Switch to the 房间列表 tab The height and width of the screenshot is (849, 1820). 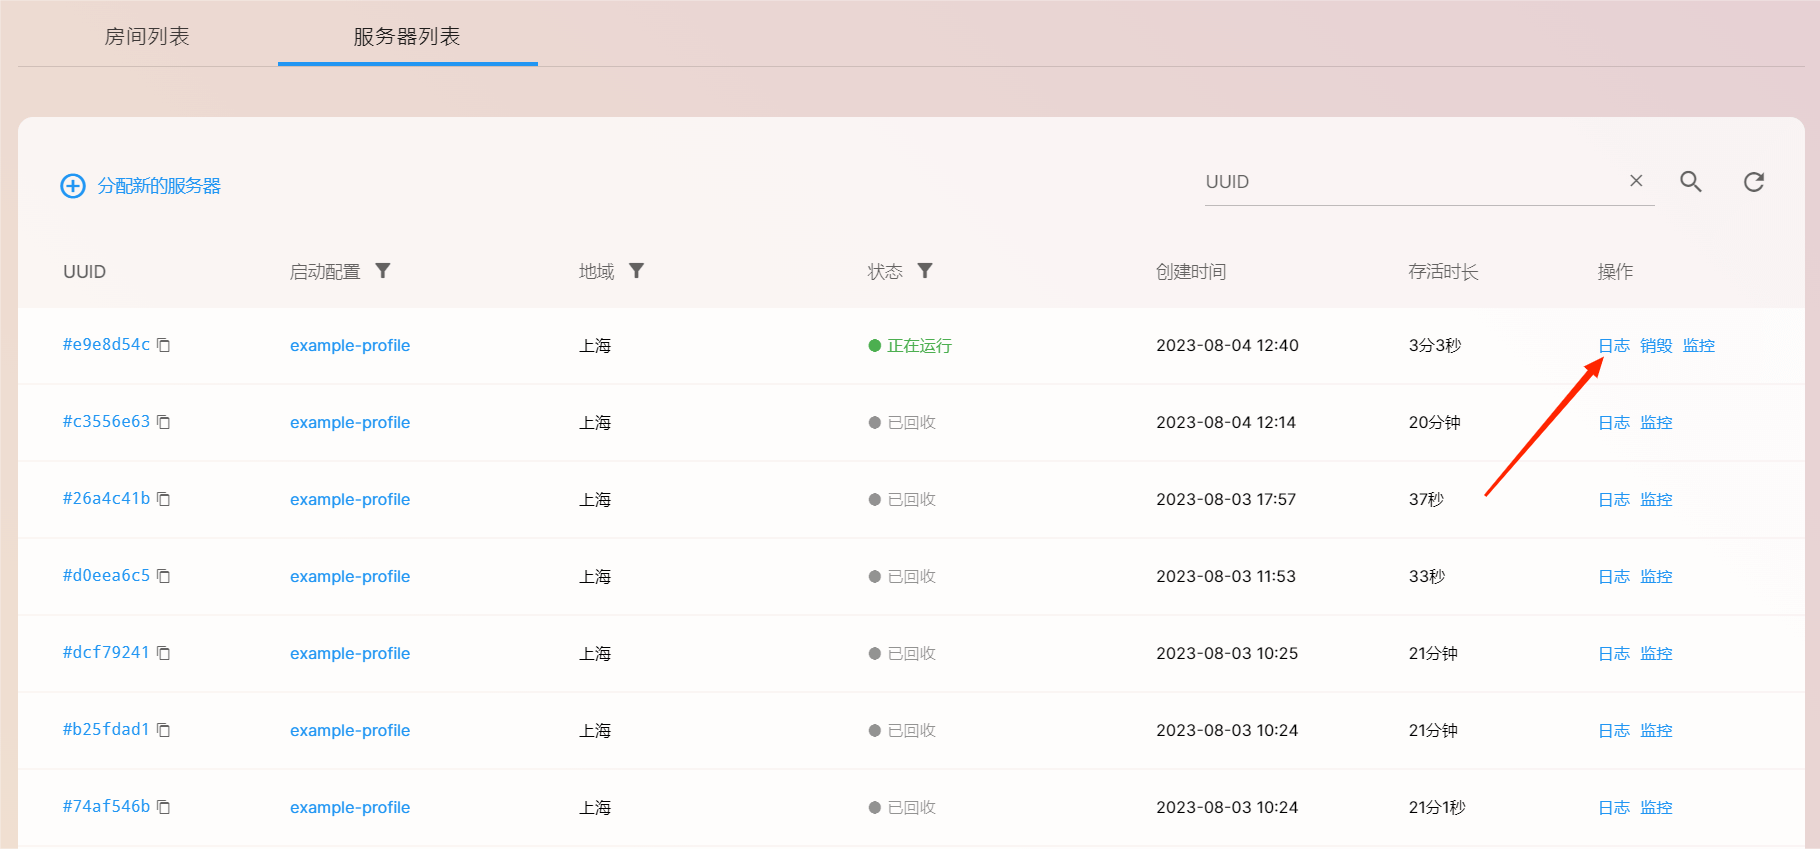147,37
